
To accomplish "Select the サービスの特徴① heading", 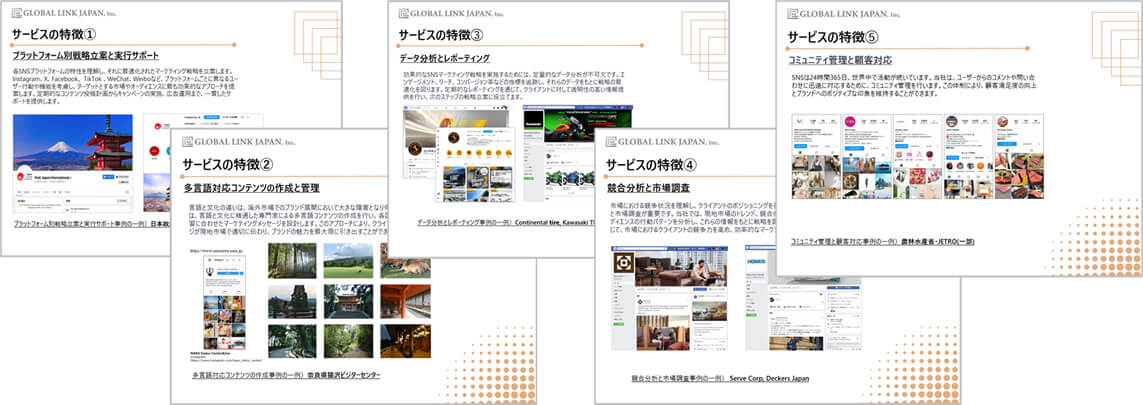I will click(56, 34).
